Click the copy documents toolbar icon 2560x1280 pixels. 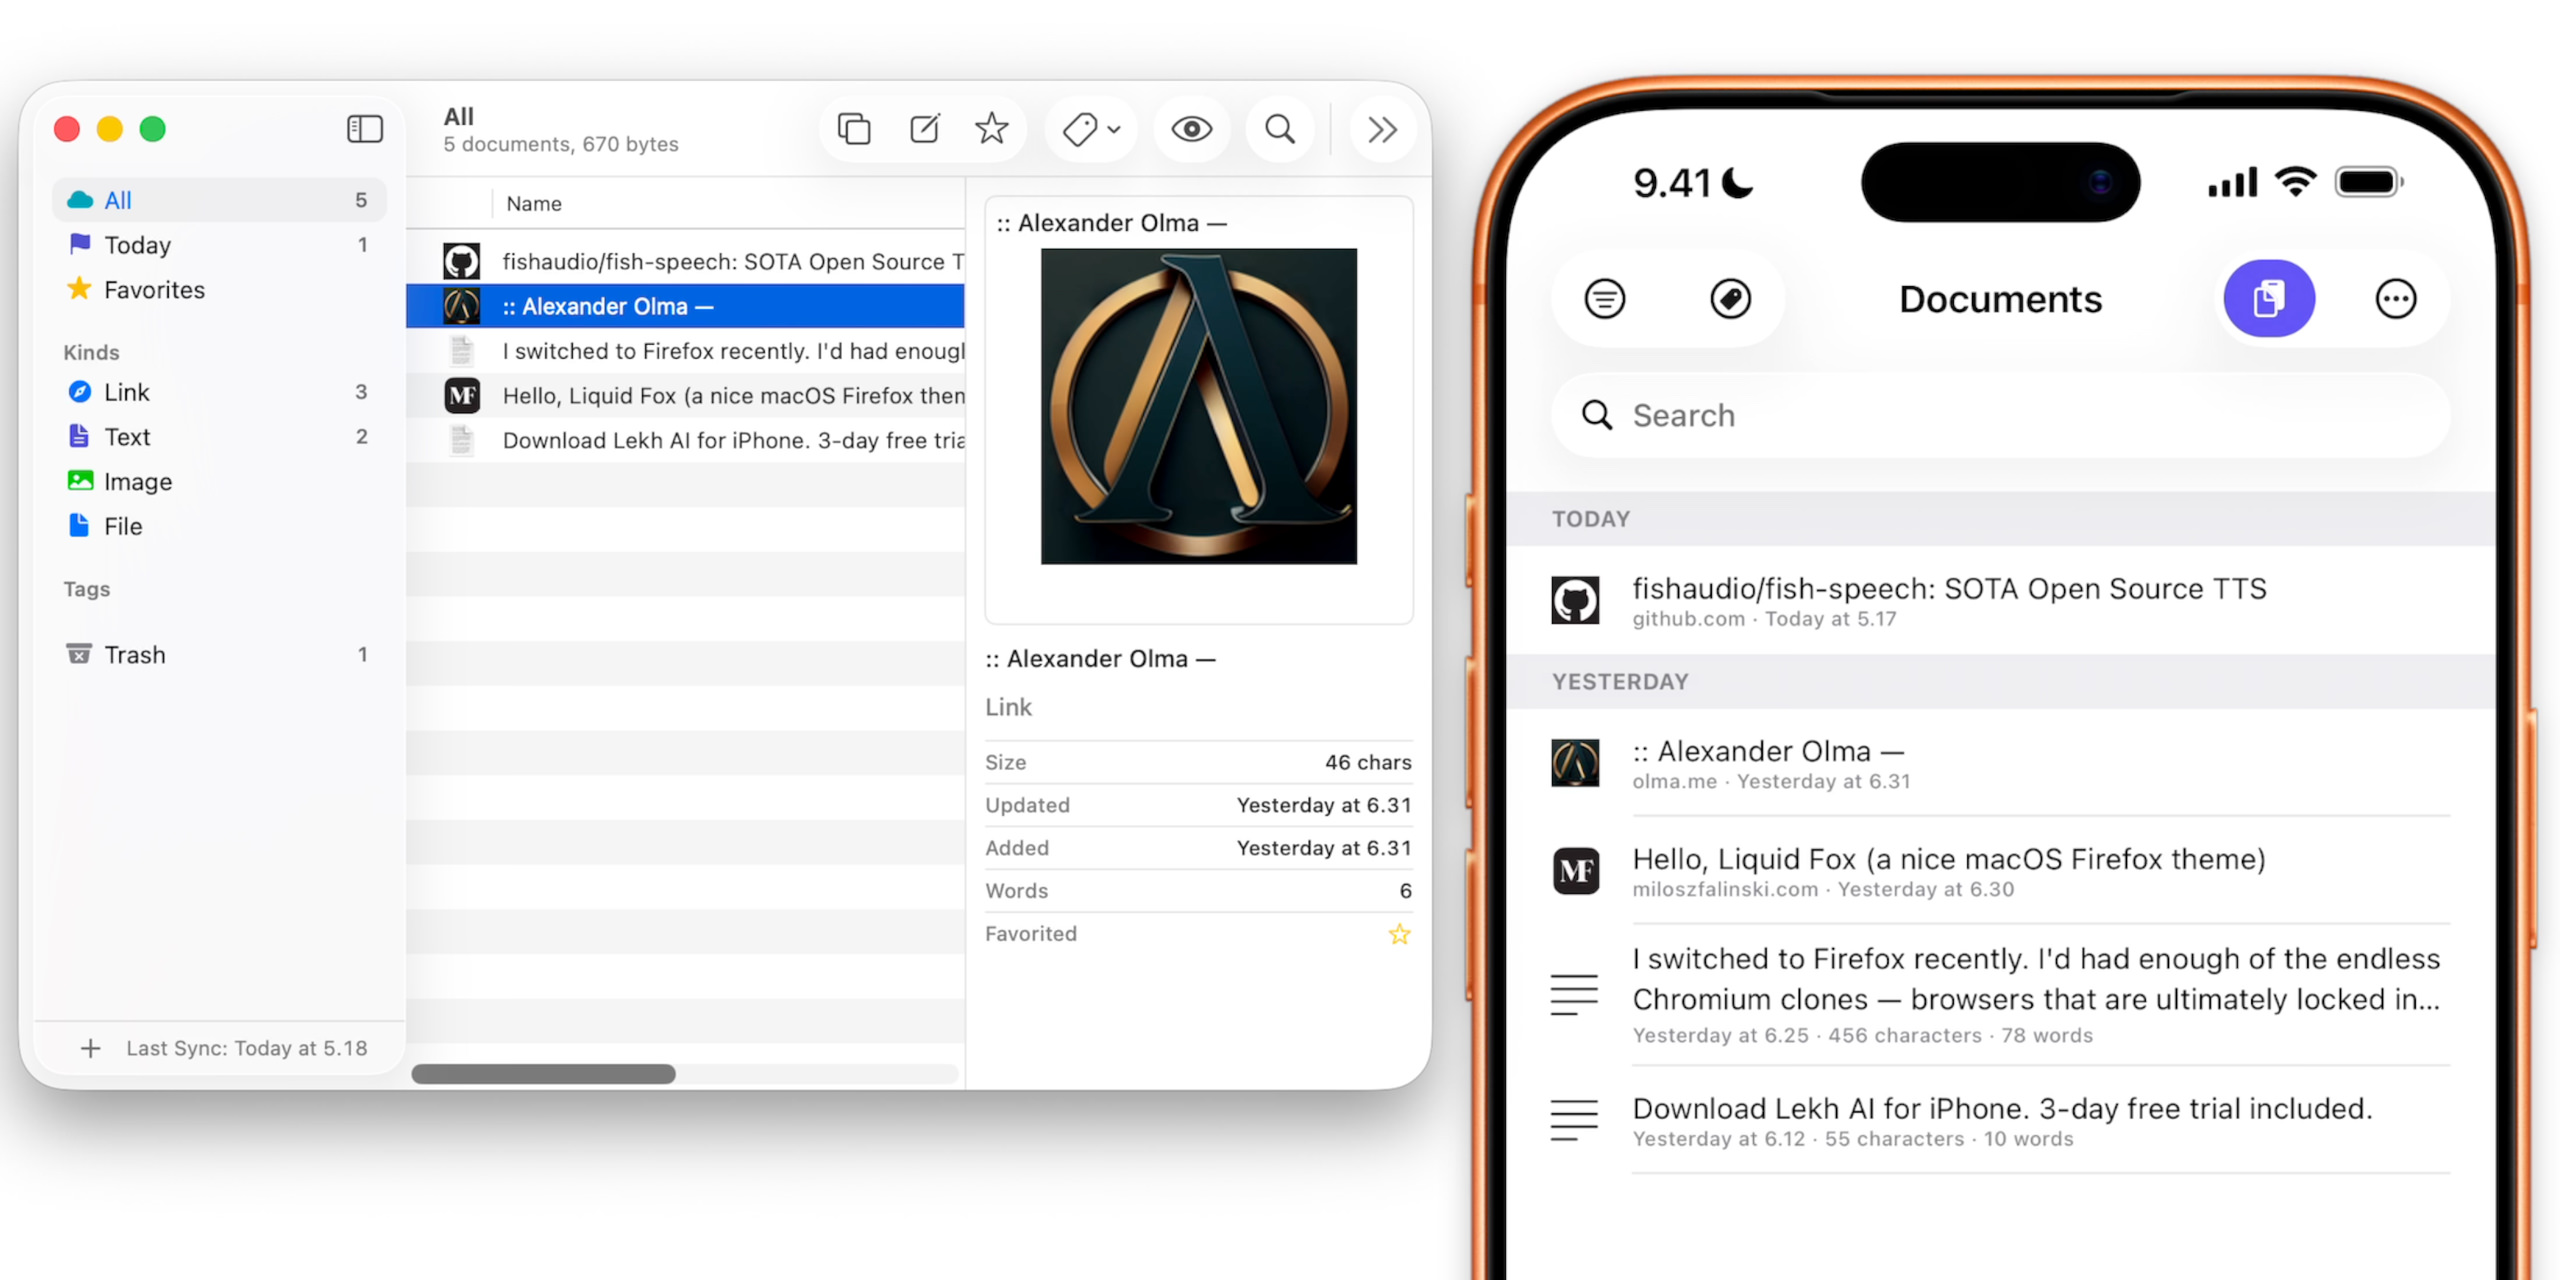(x=853, y=129)
